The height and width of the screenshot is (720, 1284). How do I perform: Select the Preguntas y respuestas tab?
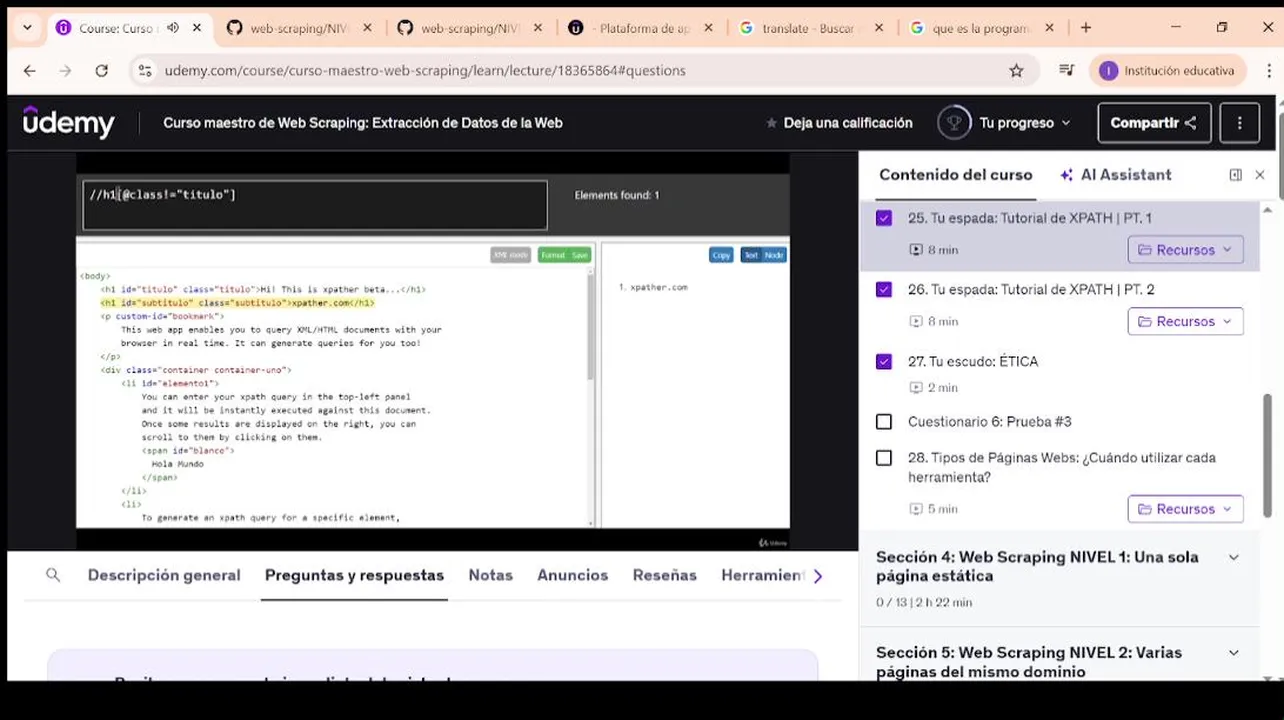coord(354,575)
